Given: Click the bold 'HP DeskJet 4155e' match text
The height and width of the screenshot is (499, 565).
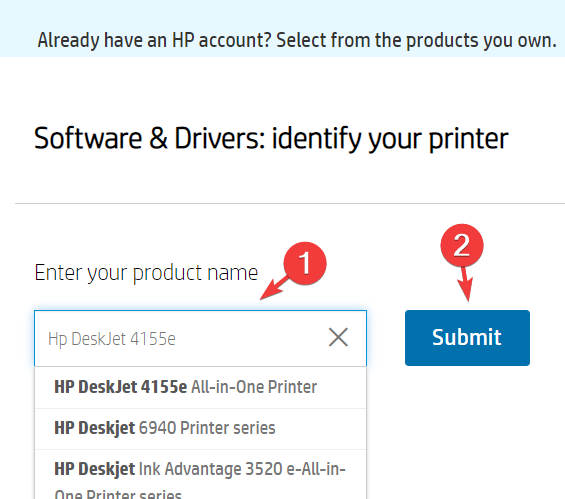Looking at the screenshot, I should coord(120,387).
